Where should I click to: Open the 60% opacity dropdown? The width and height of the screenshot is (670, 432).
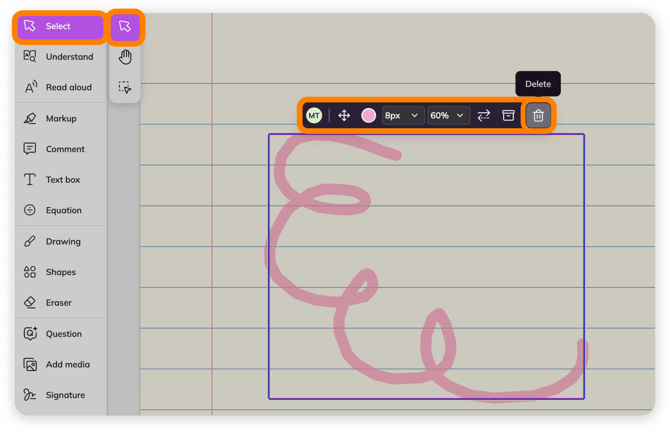(x=448, y=115)
